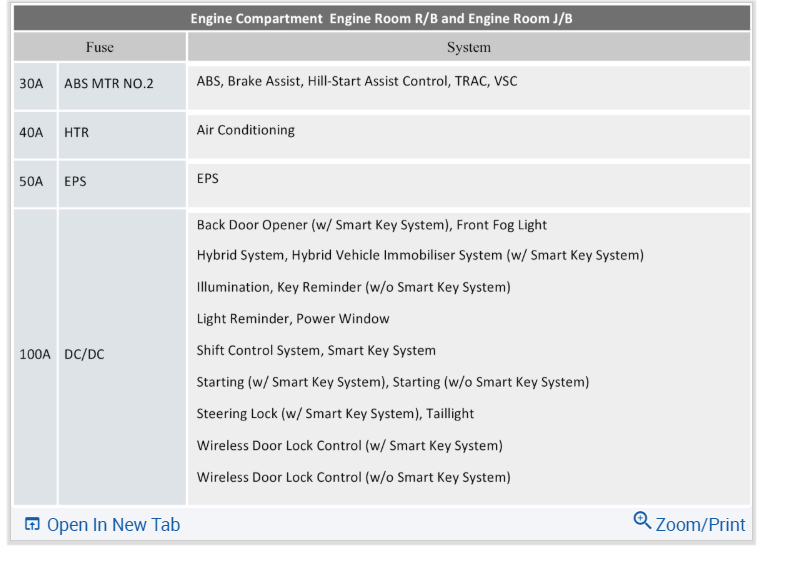Image resolution: width=785 pixels, height=561 pixels.
Task: Click the Fuse column header
Action: pos(100,47)
